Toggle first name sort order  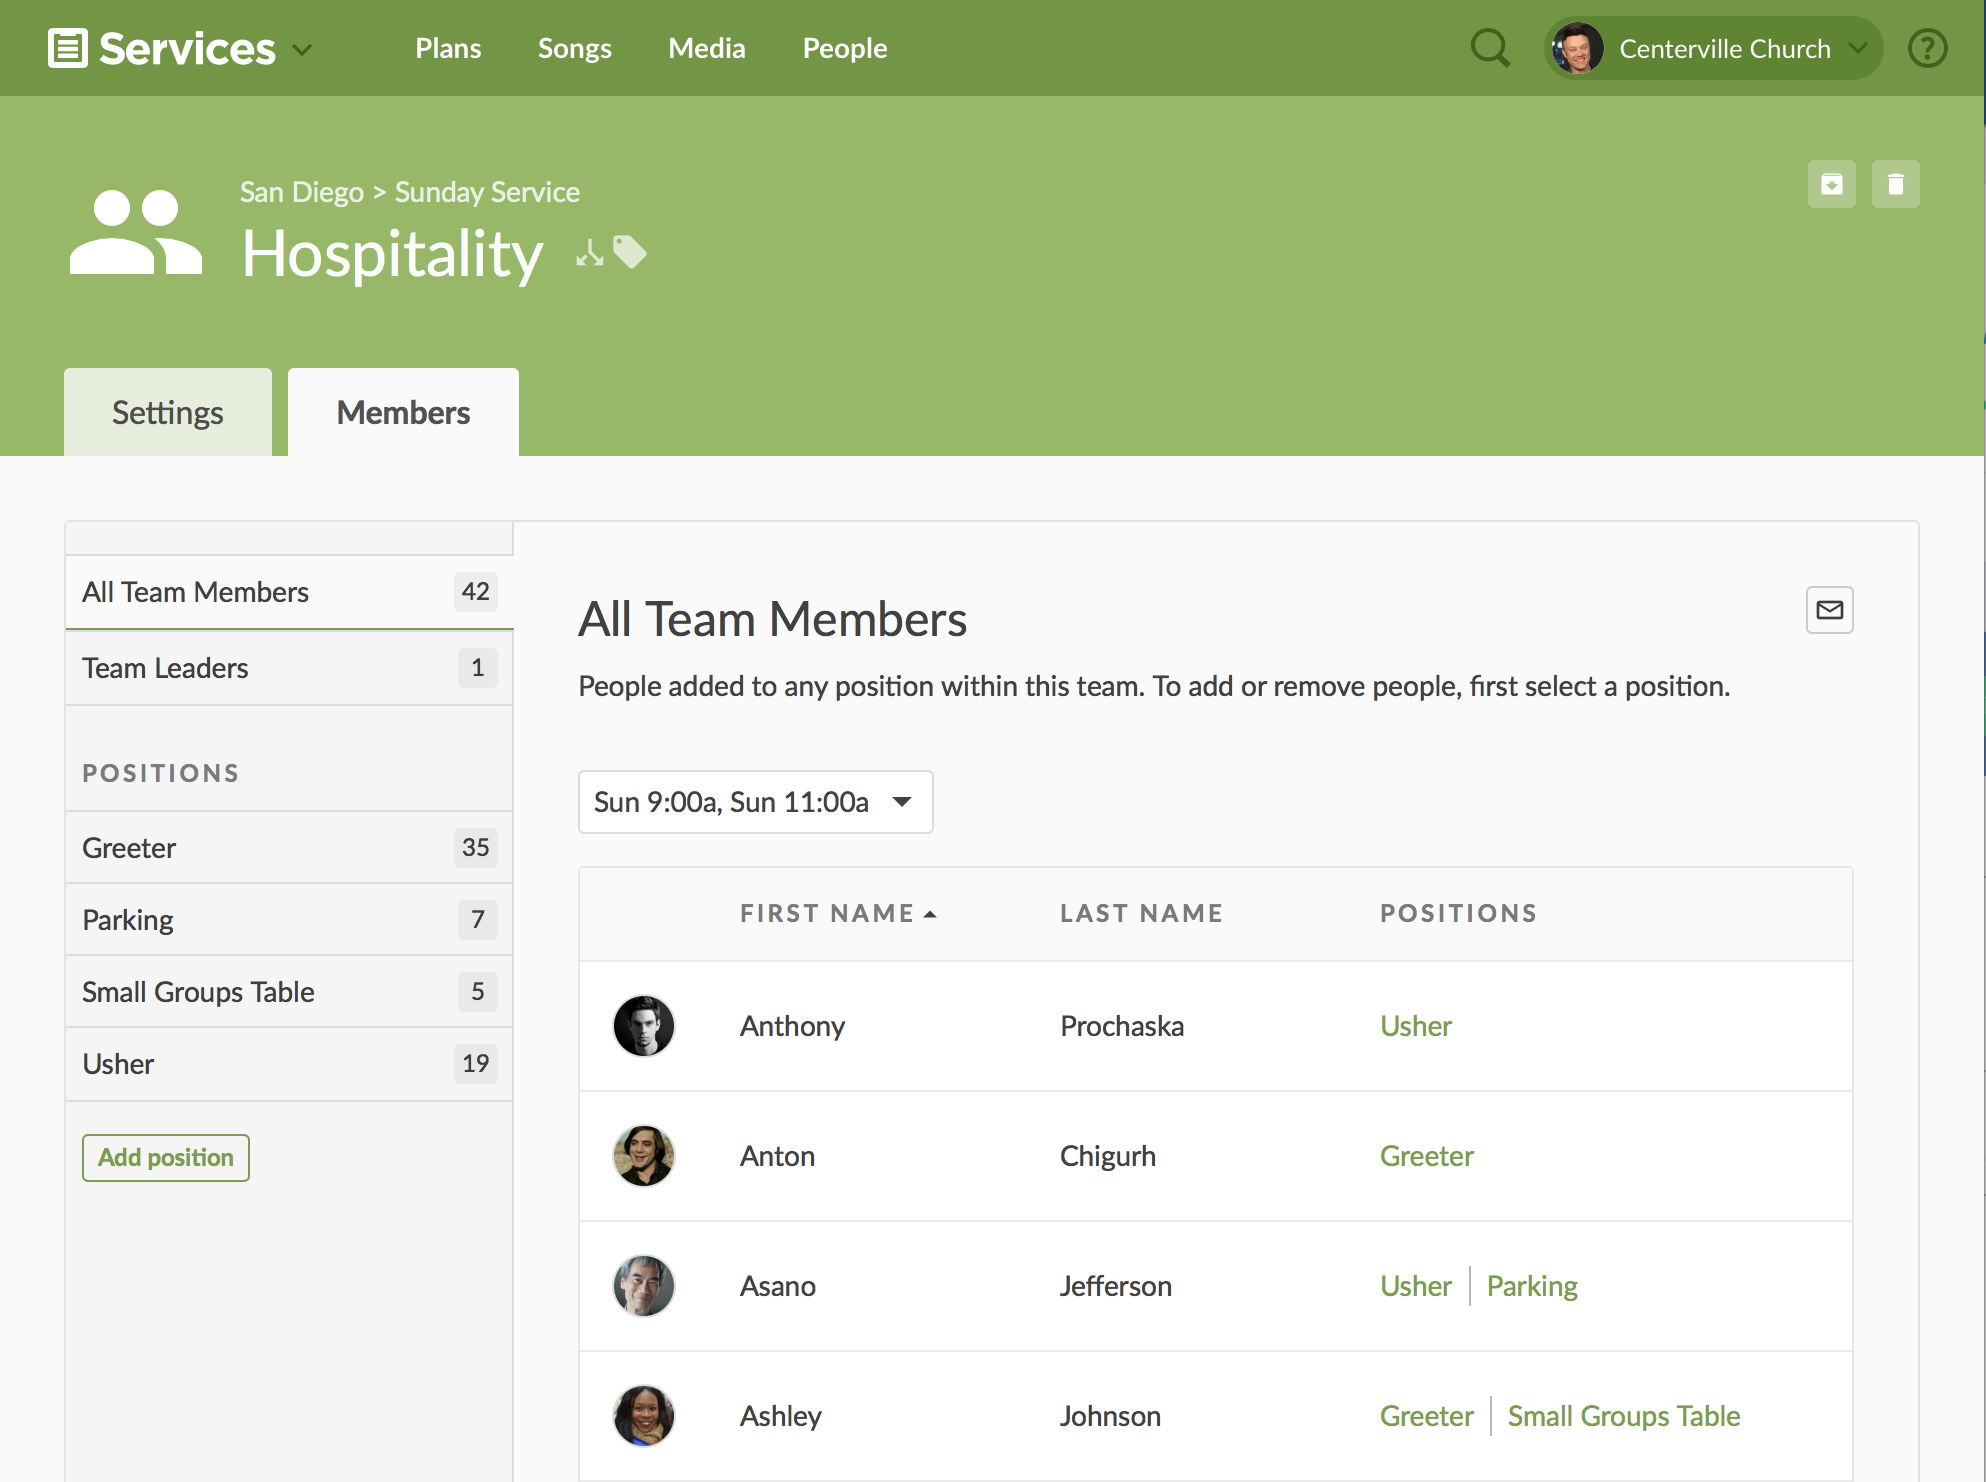click(x=839, y=913)
